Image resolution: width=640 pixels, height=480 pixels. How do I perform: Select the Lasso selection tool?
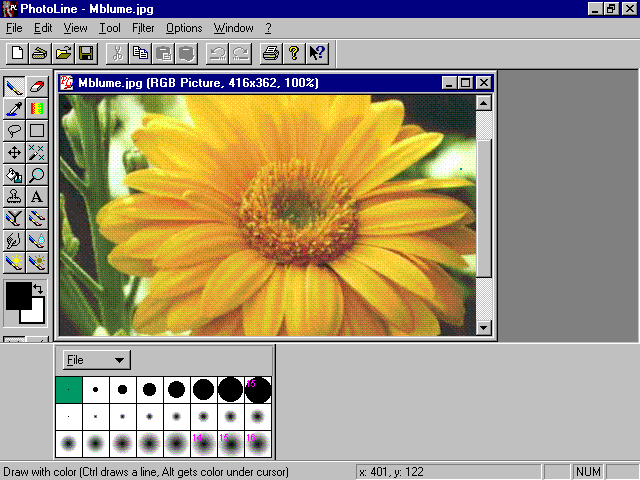15,130
